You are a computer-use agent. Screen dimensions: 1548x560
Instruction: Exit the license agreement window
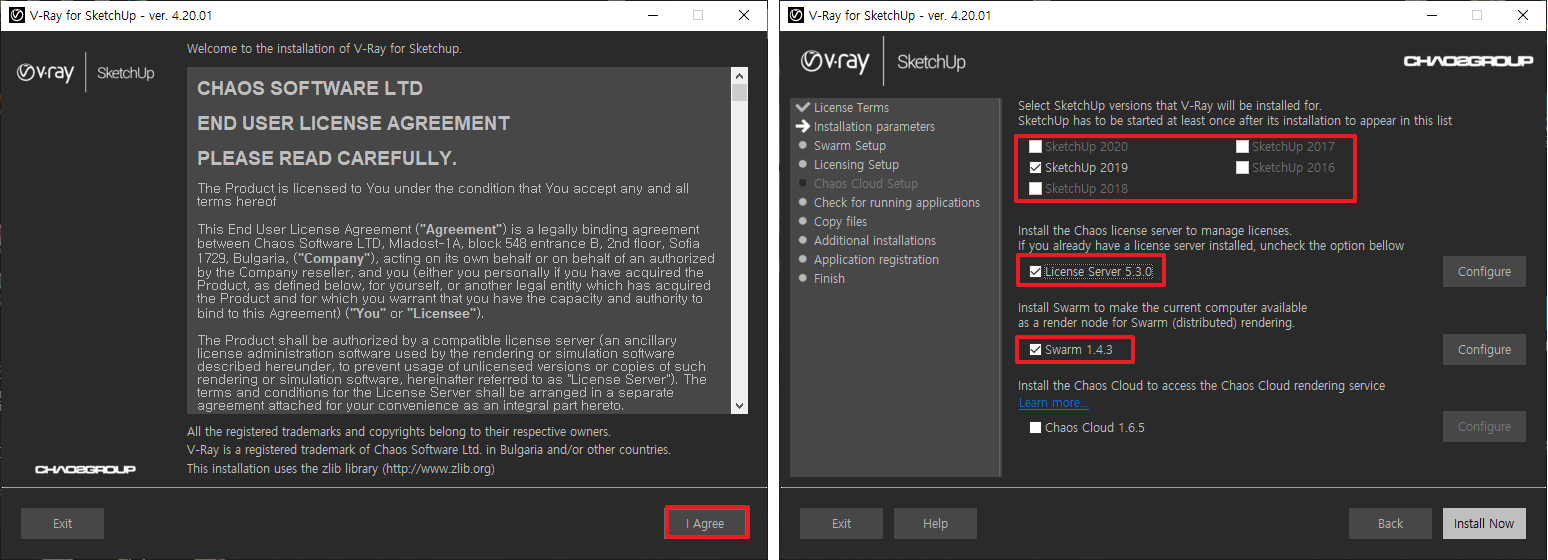(62, 523)
